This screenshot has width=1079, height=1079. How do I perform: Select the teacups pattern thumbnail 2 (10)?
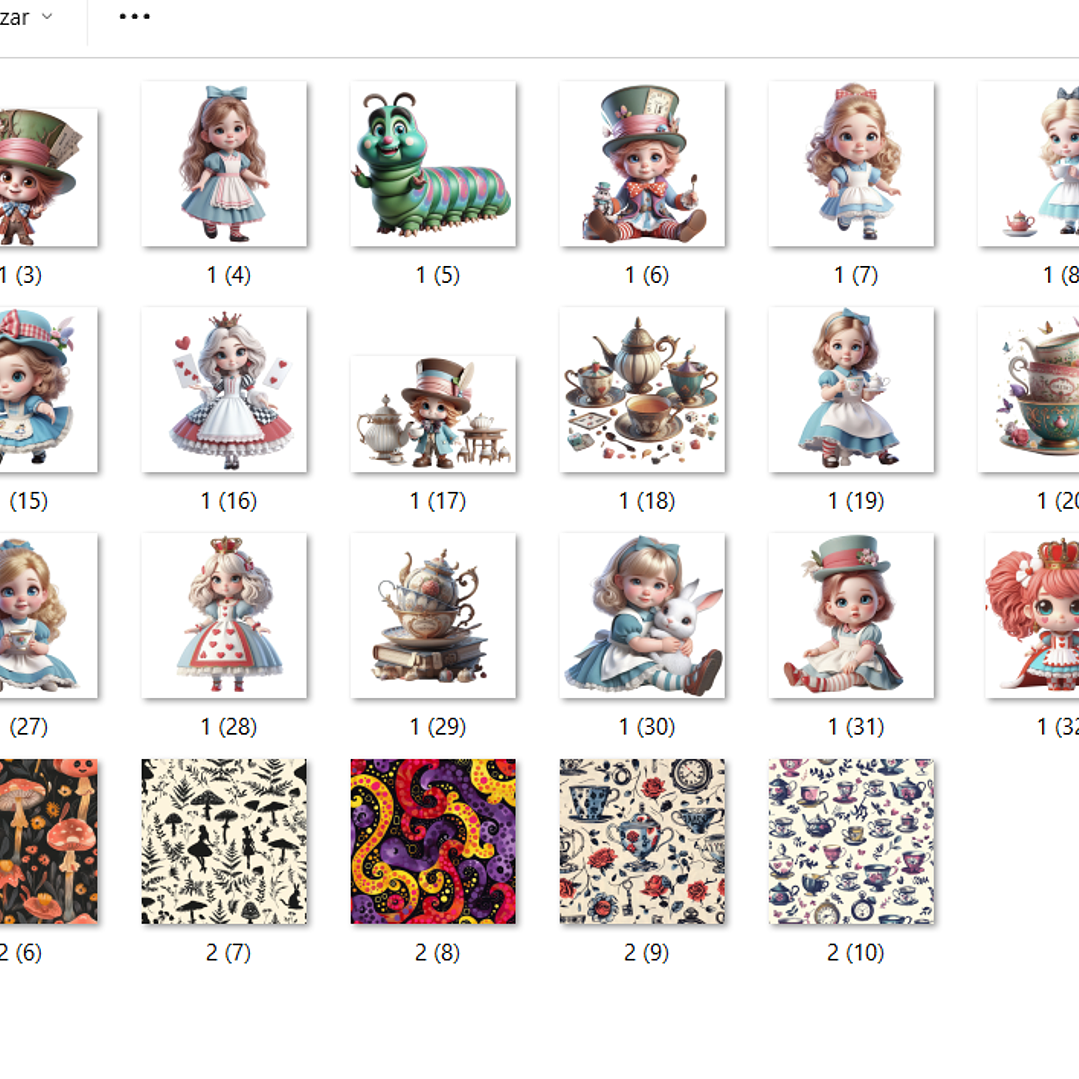click(851, 842)
